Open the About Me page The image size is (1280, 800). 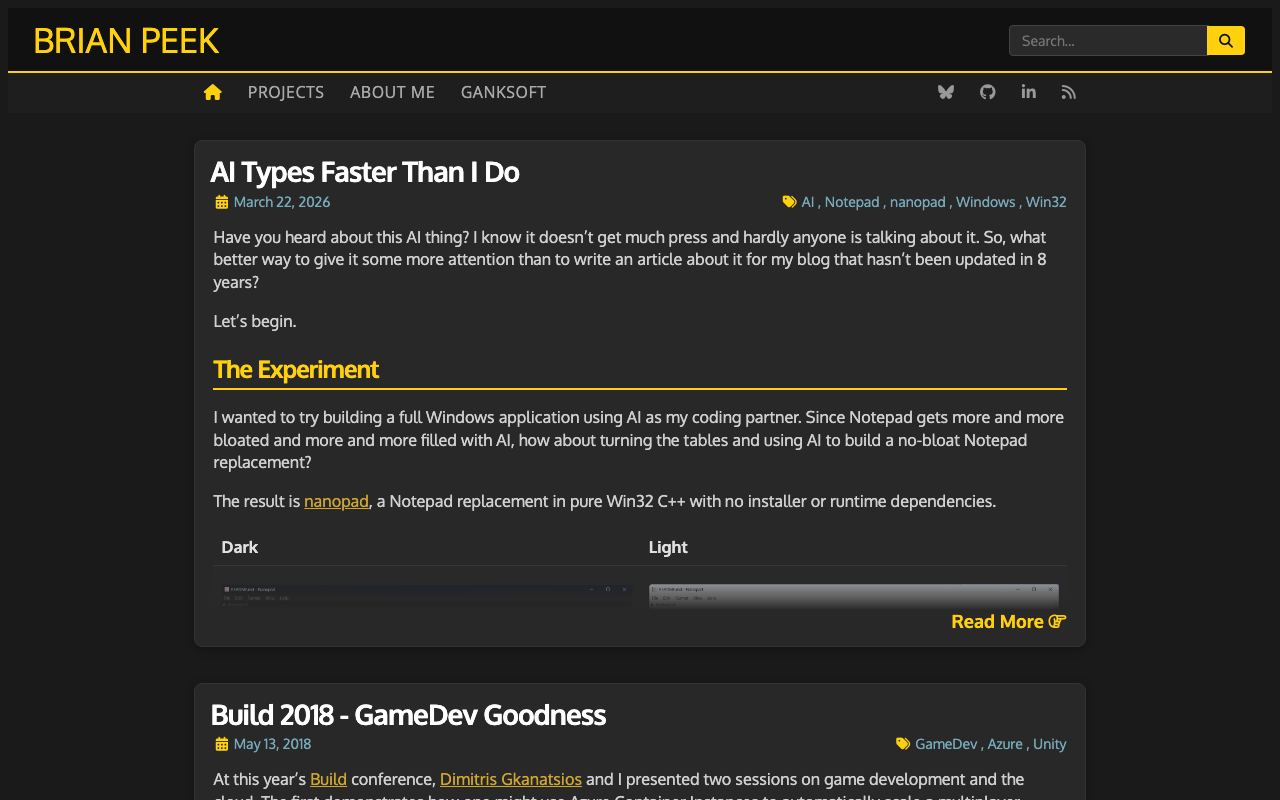392,92
